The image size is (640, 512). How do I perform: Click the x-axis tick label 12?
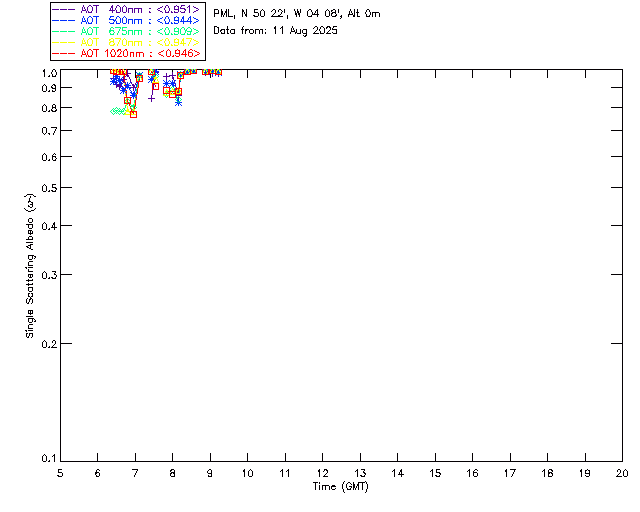point(322,473)
